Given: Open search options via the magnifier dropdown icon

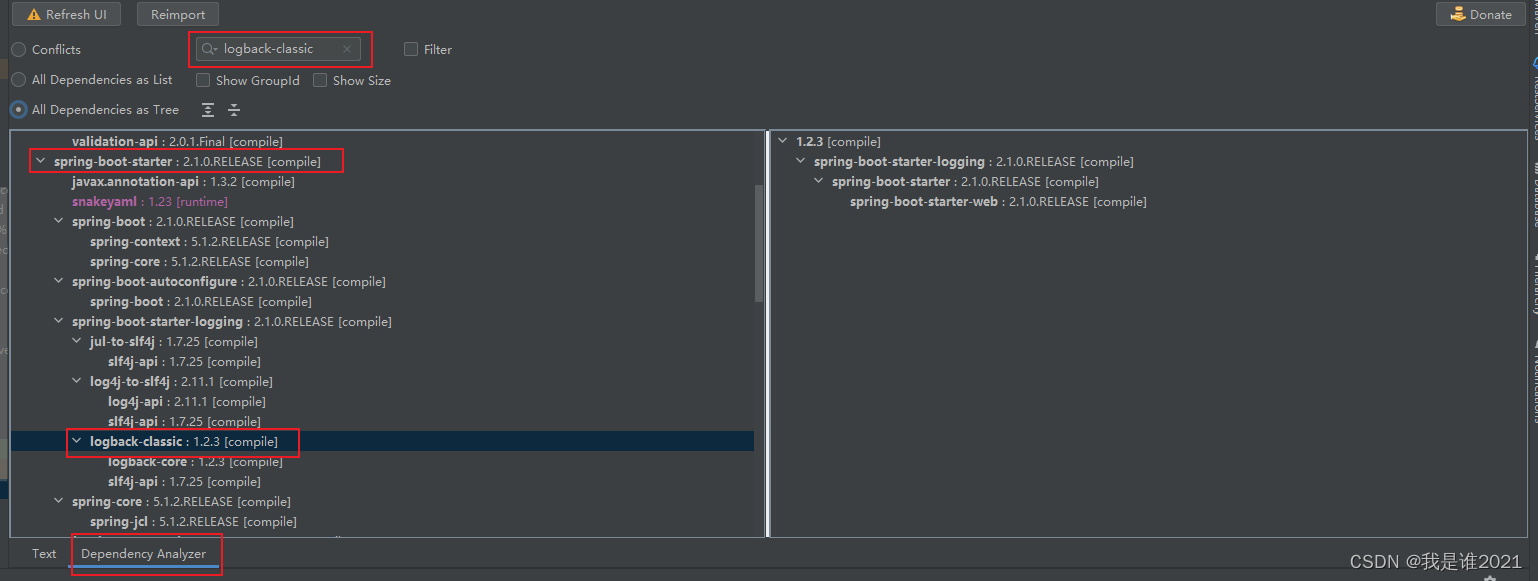Looking at the screenshot, I should [x=209, y=48].
